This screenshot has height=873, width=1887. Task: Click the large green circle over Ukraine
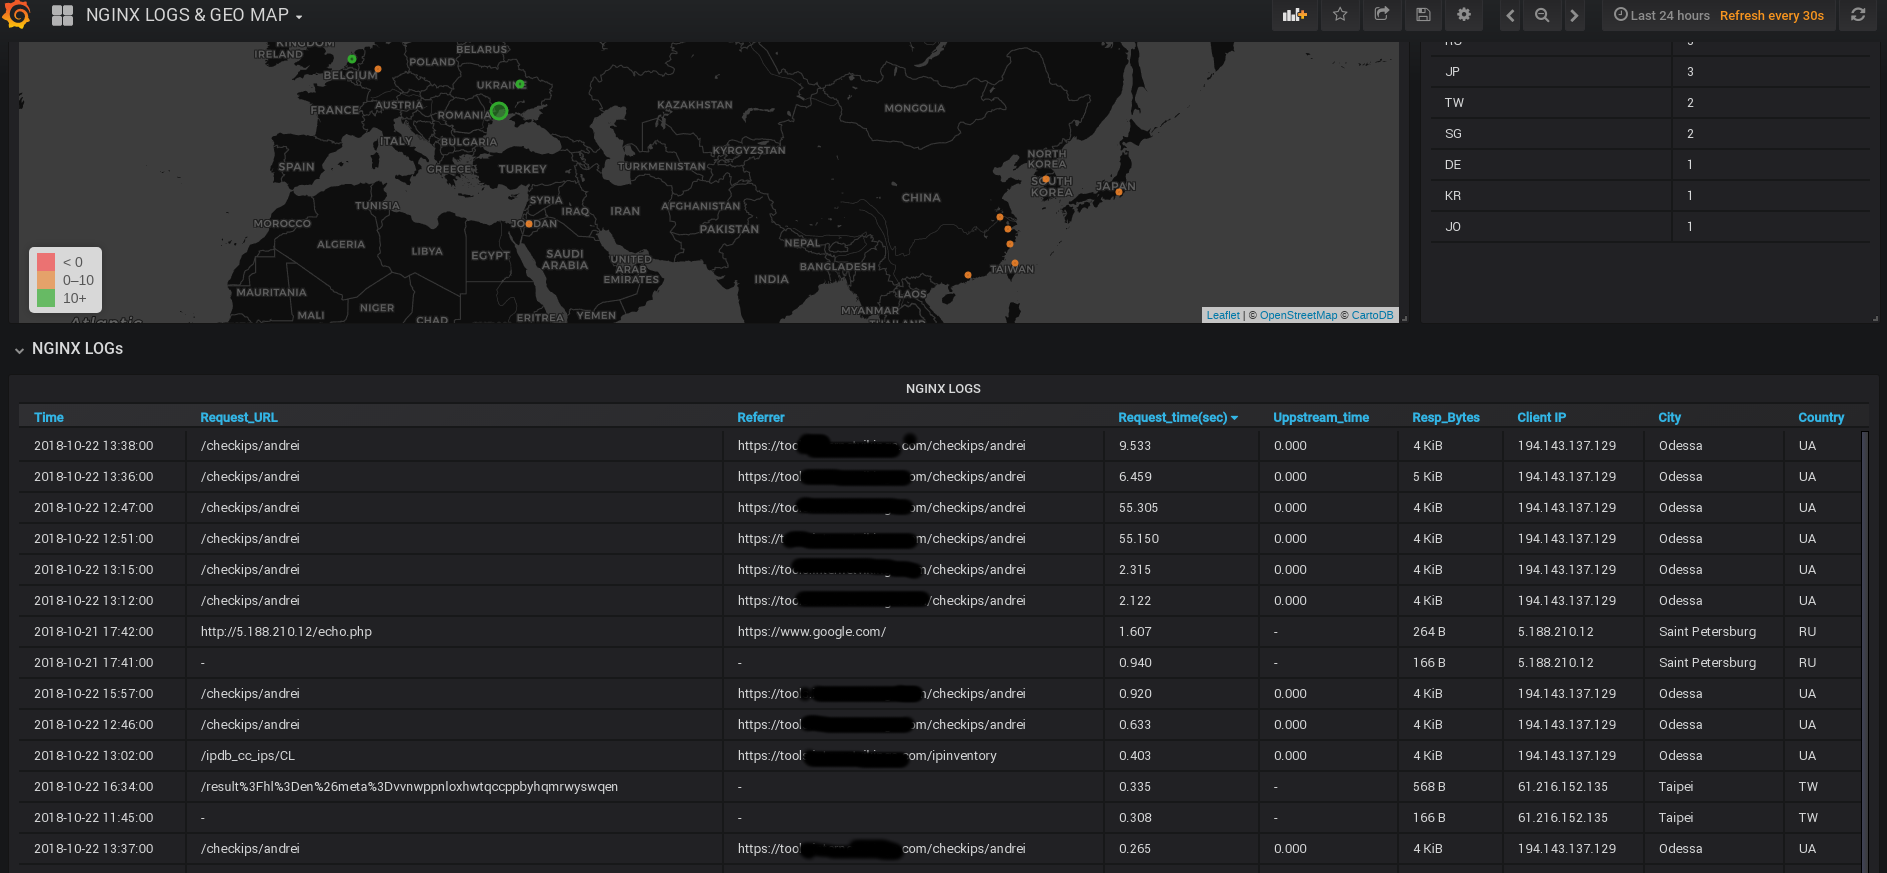(499, 111)
